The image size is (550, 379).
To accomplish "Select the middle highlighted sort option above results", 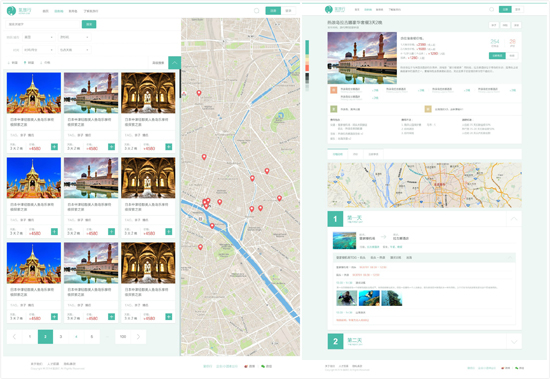I will pyautogui.click(x=29, y=62).
